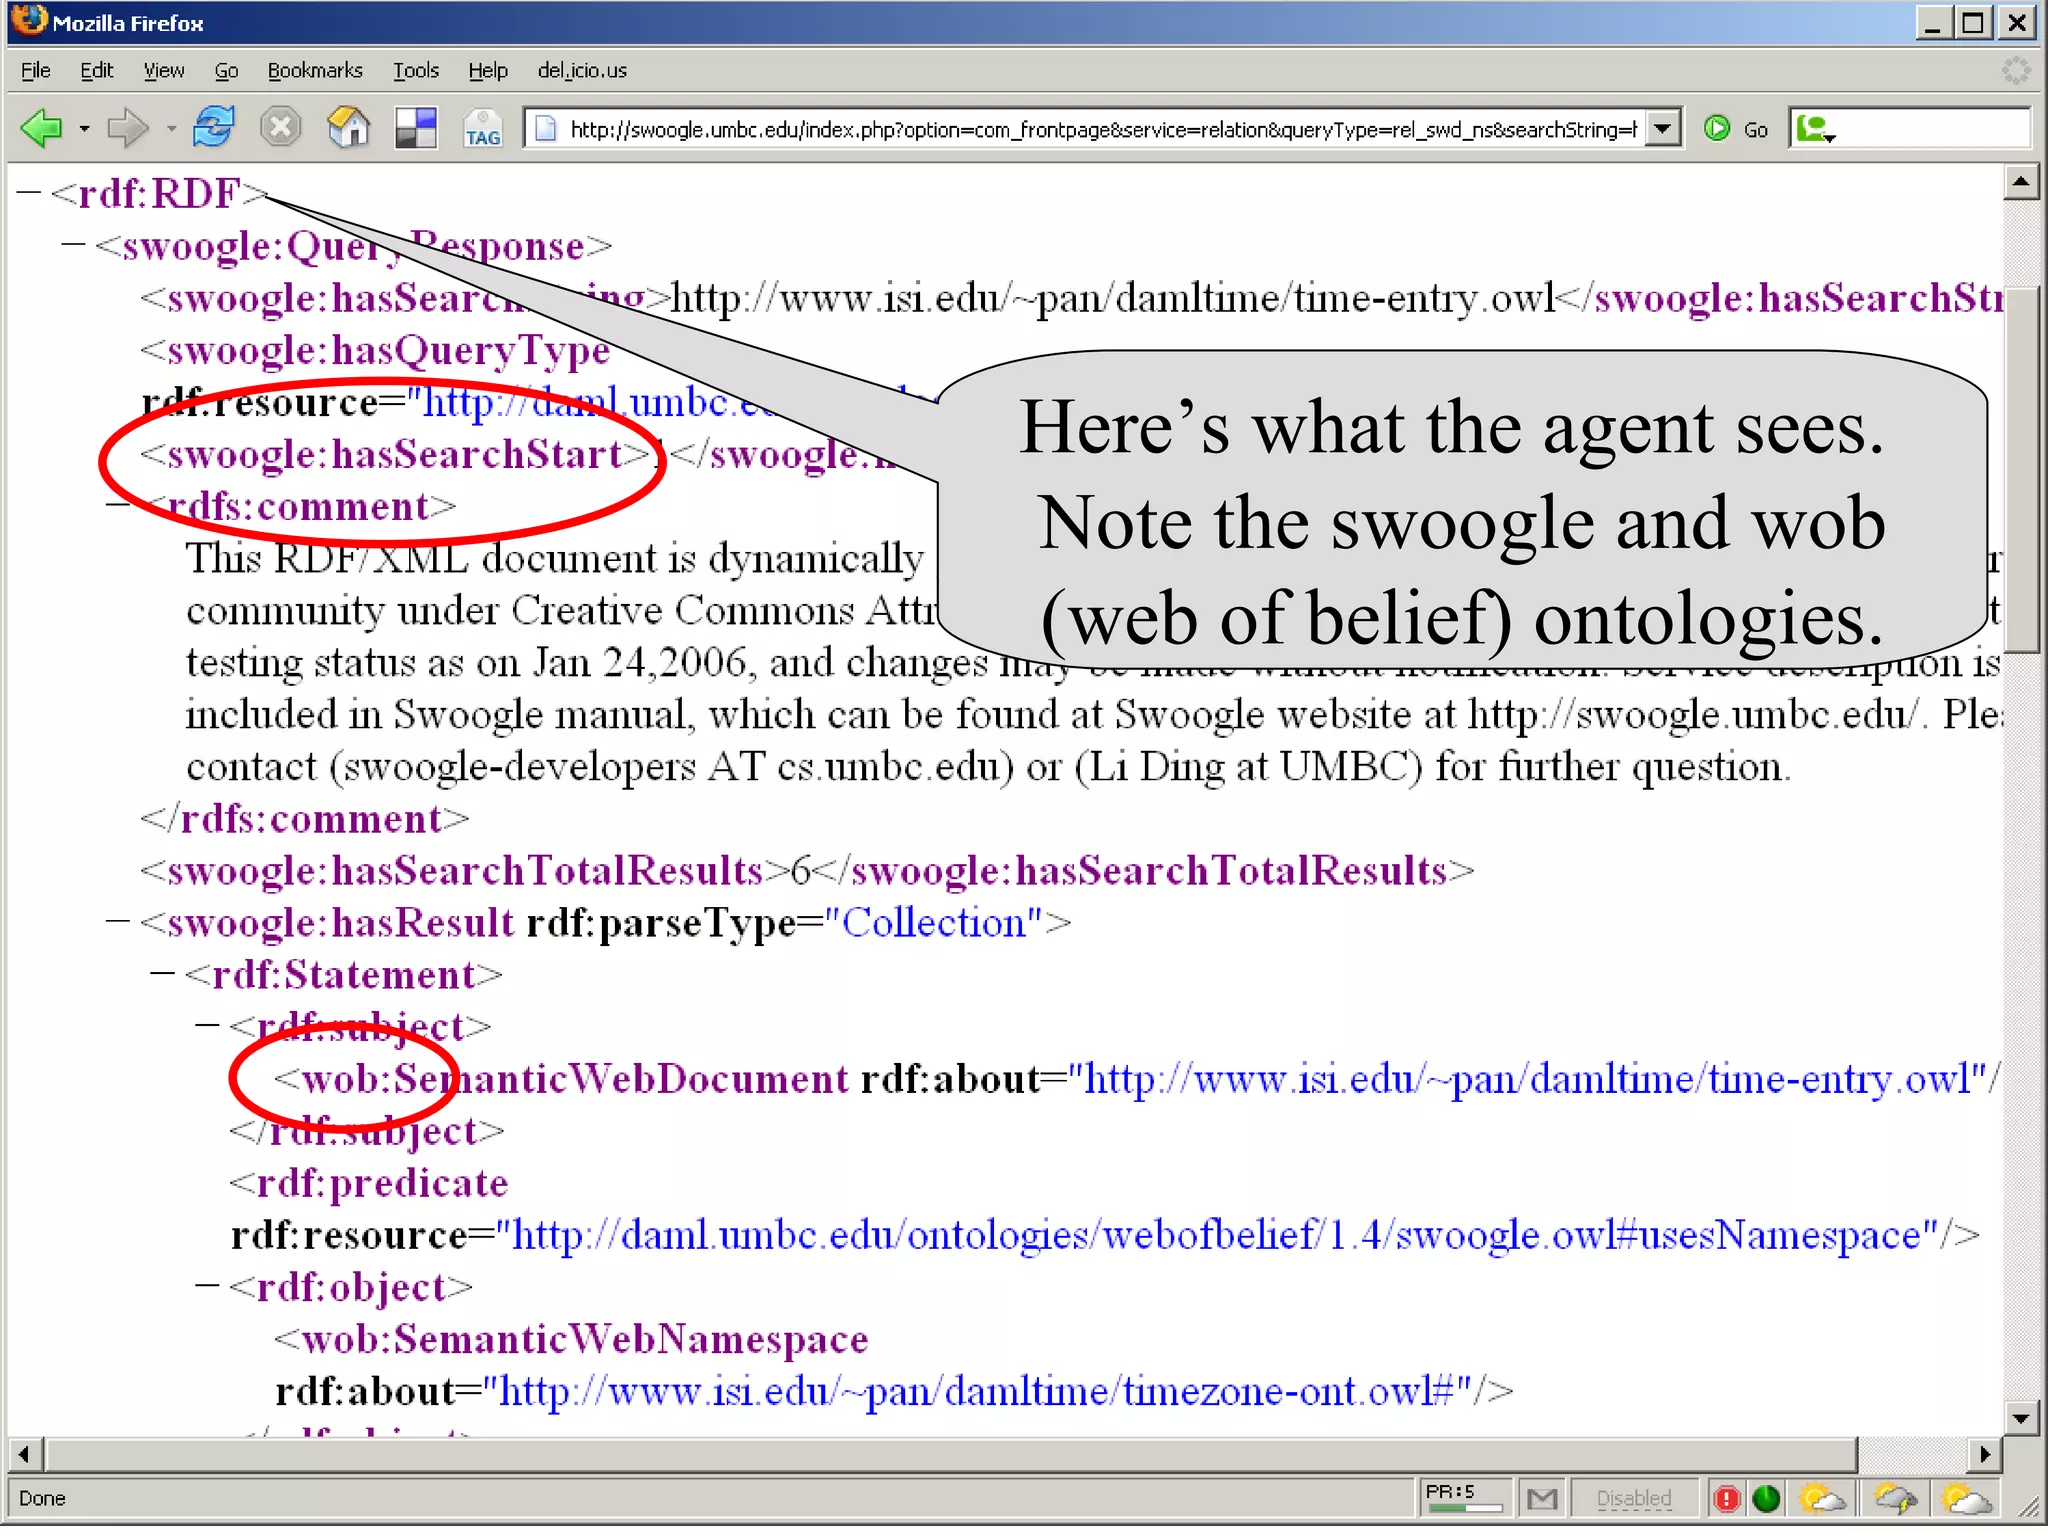Click the Go button beside address bar

[1737, 129]
